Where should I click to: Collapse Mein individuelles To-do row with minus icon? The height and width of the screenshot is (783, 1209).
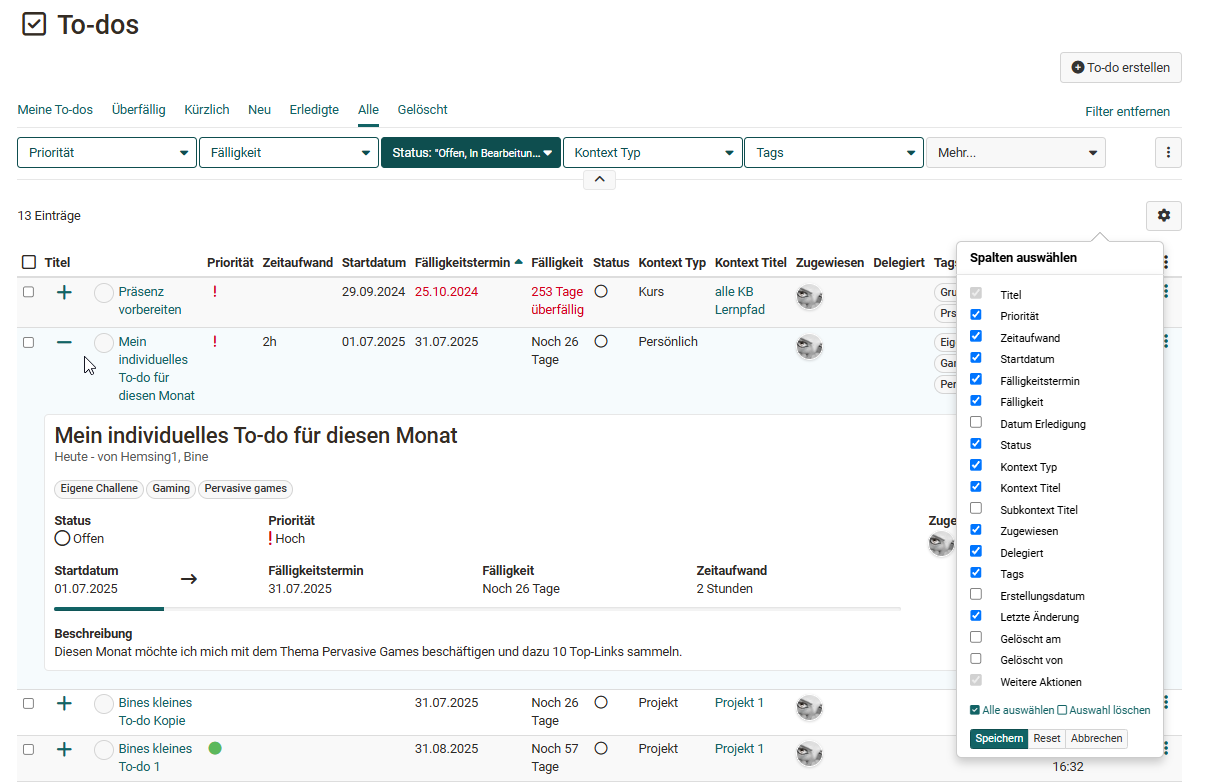pos(64,342)
